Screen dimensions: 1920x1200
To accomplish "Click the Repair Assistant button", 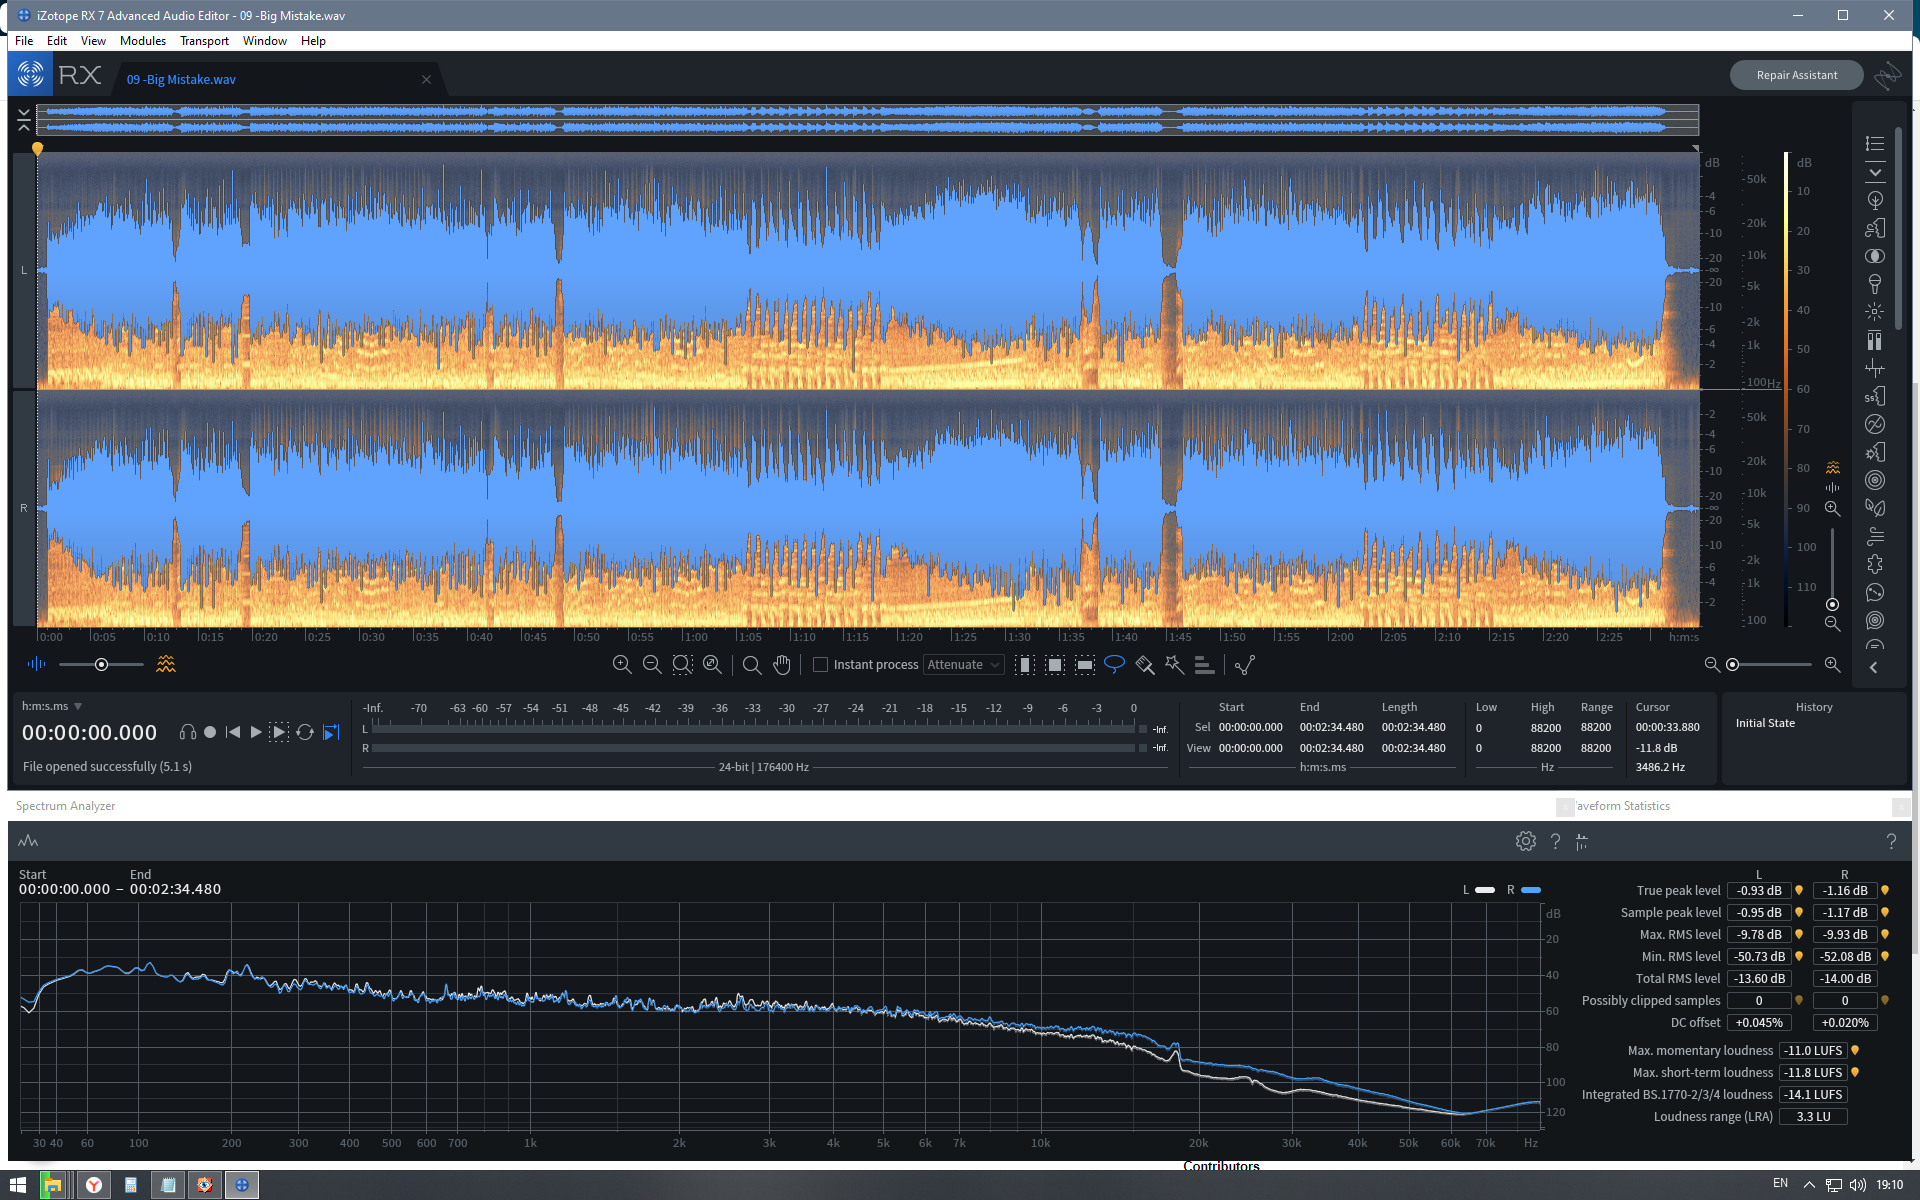I will 1796,75.
